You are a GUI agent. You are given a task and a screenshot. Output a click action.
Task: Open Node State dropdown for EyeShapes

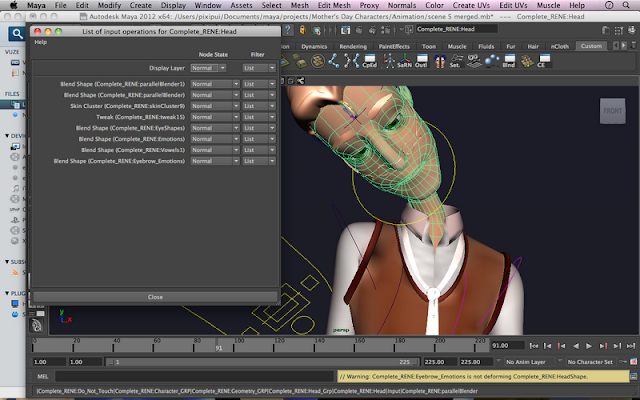coord(215,128)
